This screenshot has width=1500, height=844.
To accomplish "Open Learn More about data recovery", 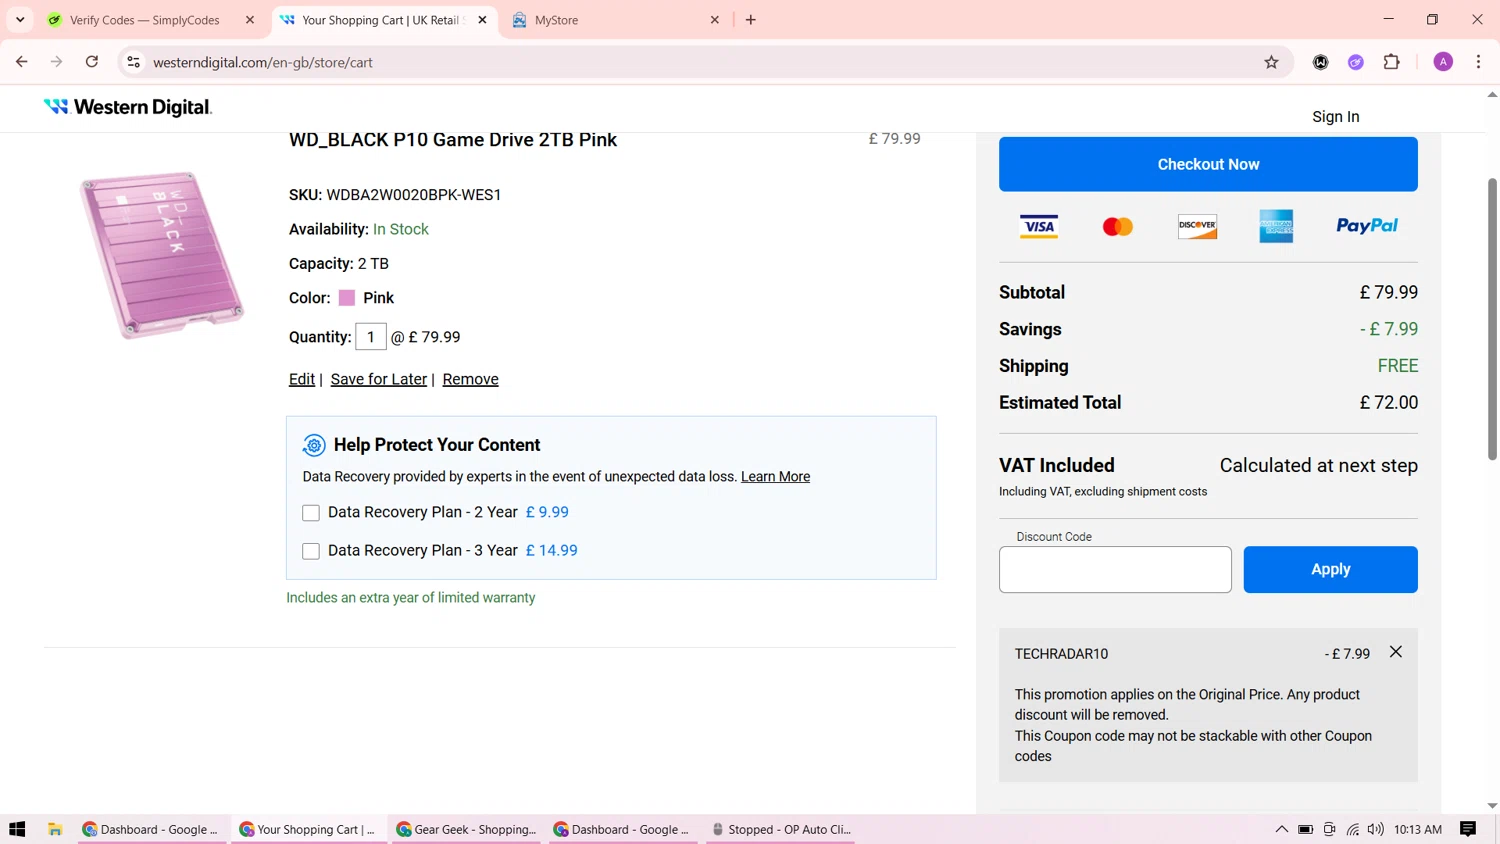I will click(x=775, y=477).
